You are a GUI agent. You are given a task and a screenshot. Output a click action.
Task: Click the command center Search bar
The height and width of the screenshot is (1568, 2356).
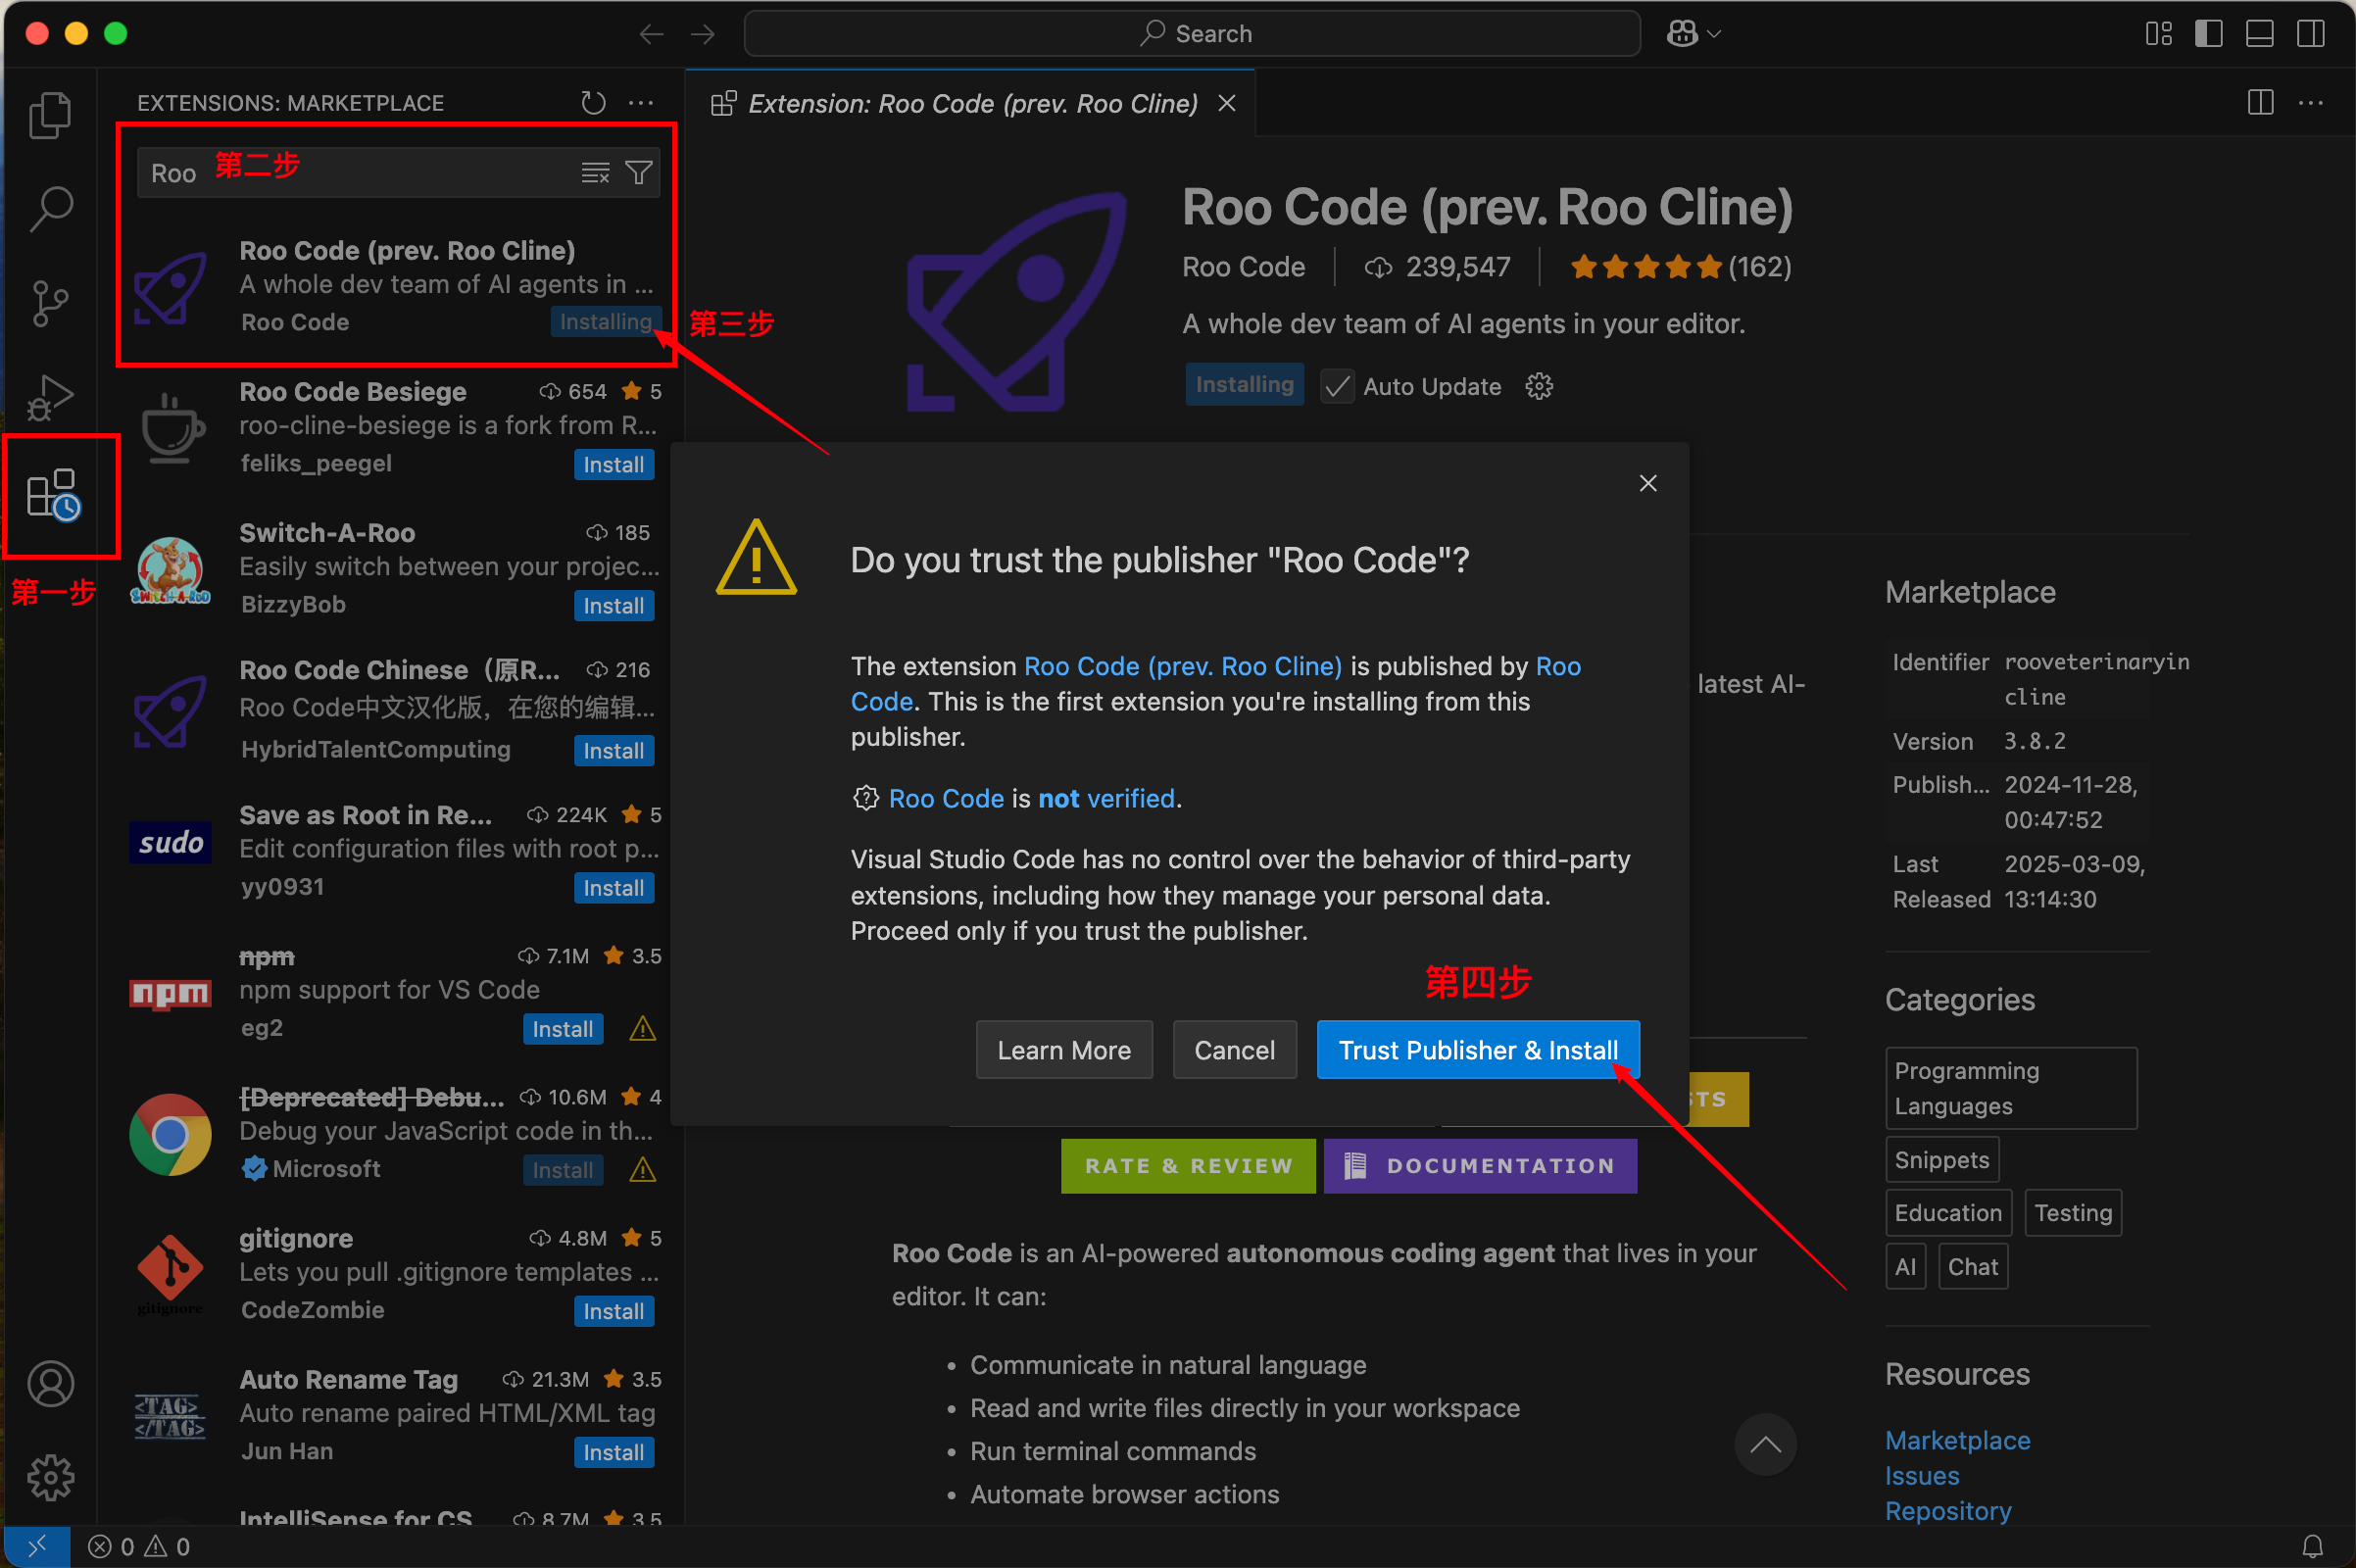(x=1192, y=34)
